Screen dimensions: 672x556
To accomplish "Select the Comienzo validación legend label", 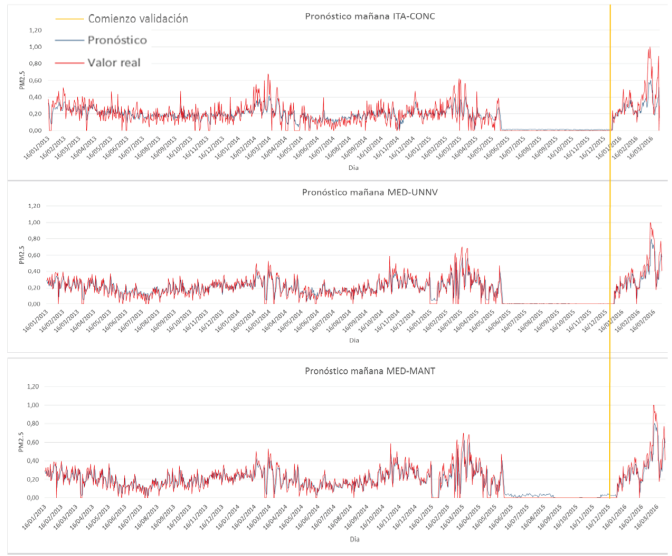I will (x=137, y=19).
